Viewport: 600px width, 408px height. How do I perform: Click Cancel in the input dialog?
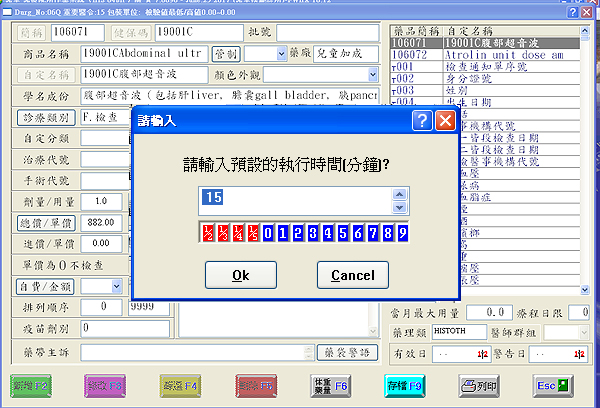352,275
